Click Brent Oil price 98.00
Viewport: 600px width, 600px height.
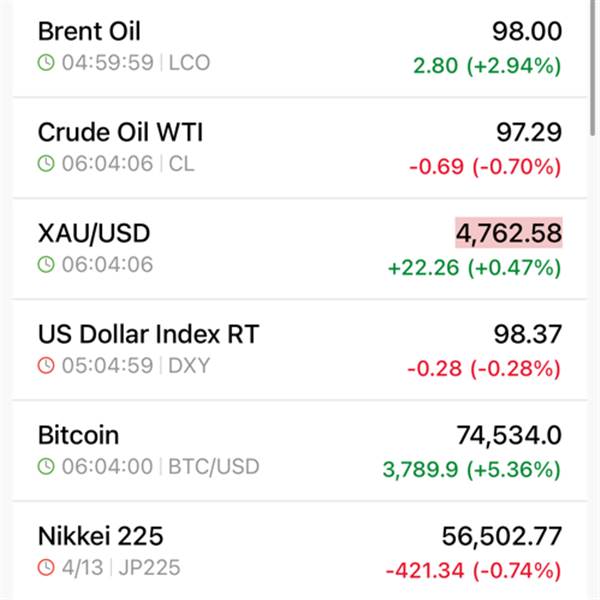pos(526,31)
